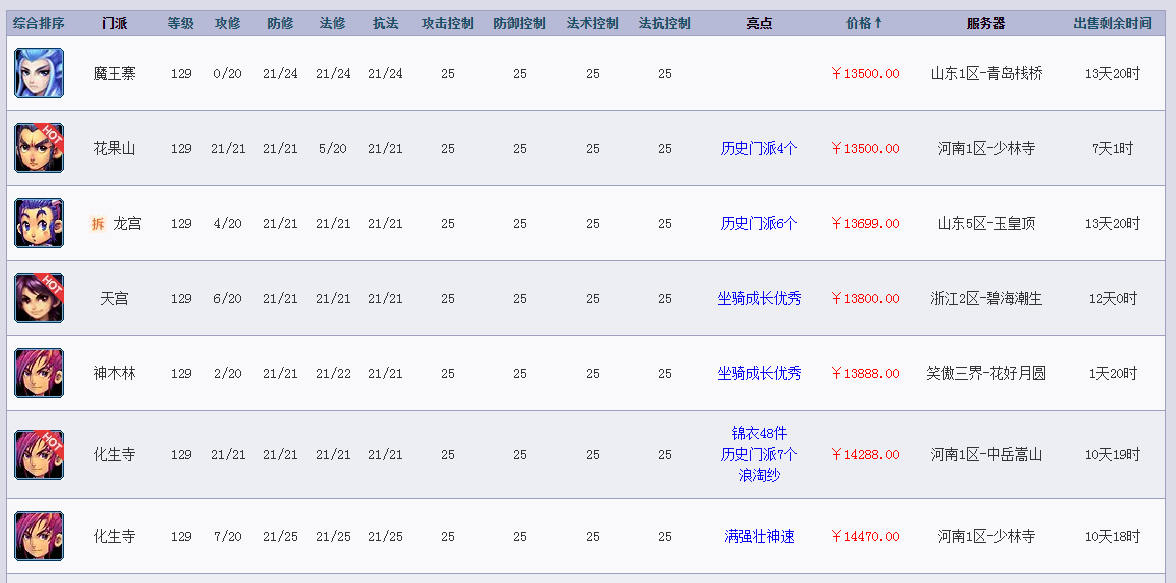Screen dimensions: 1176x583
Task: Click the orange 拆 badge beside 龙宫
Action: click(98, 224)
